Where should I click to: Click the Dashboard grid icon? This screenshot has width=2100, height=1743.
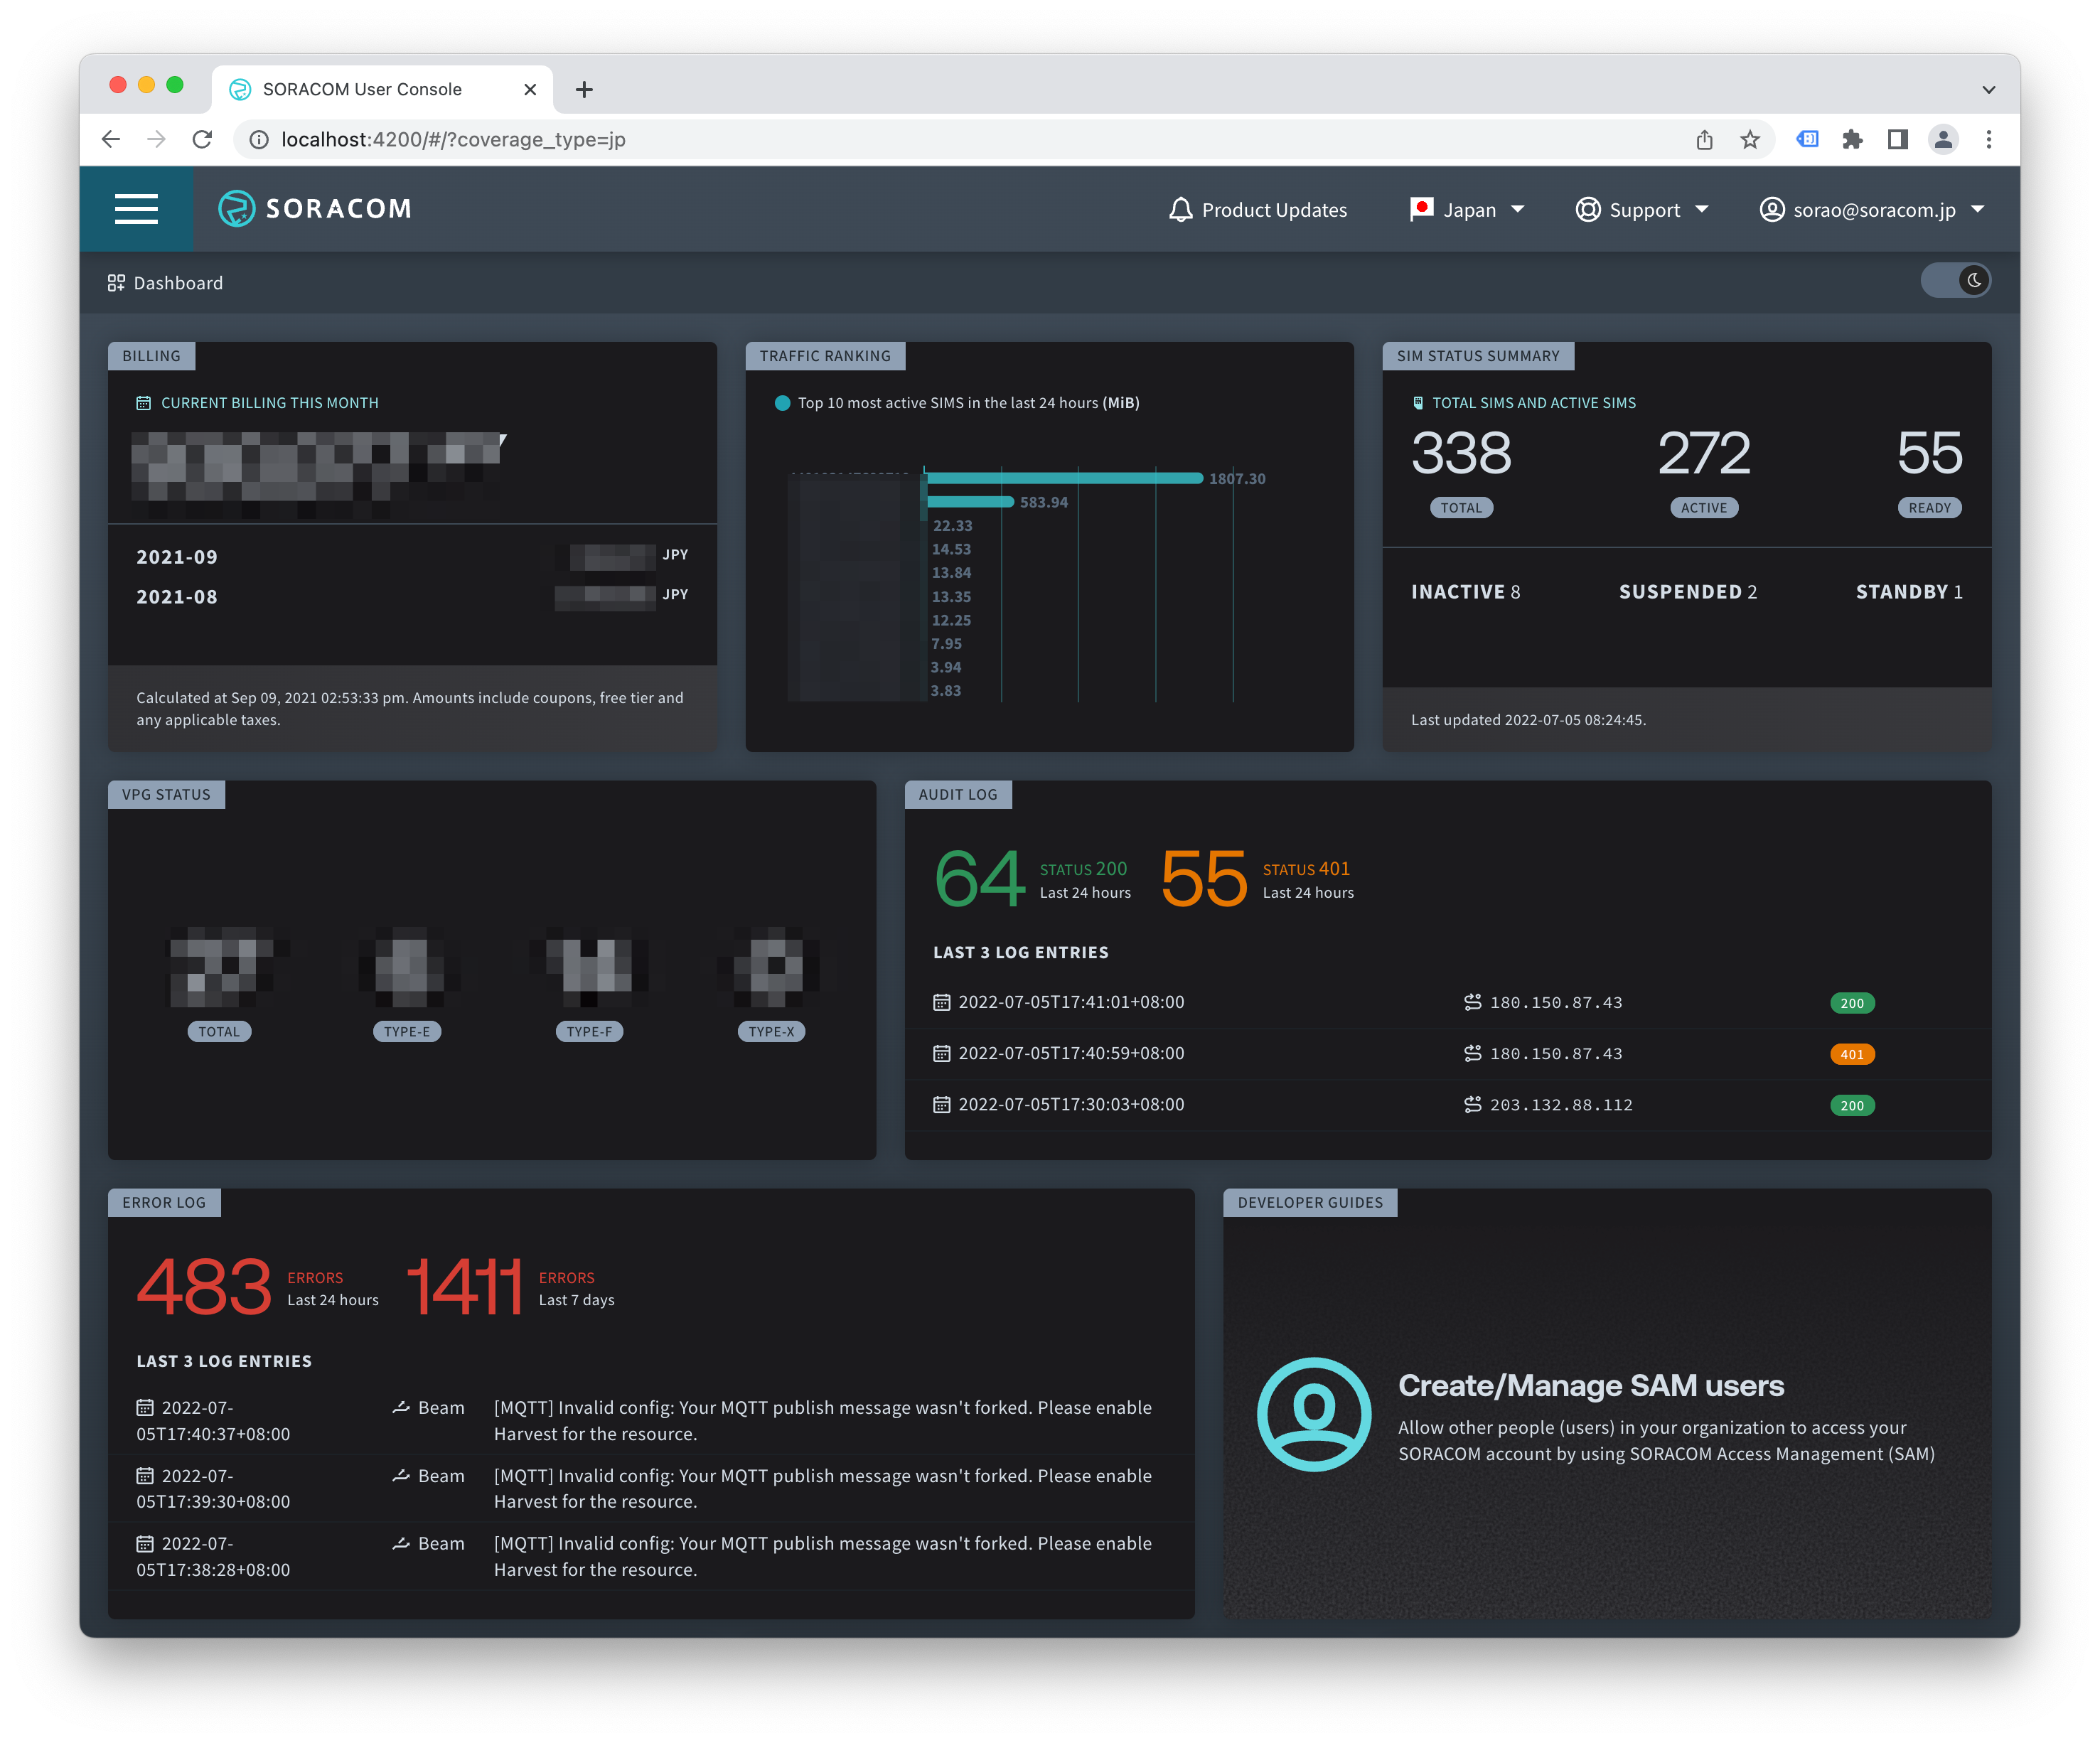[116, 282]
